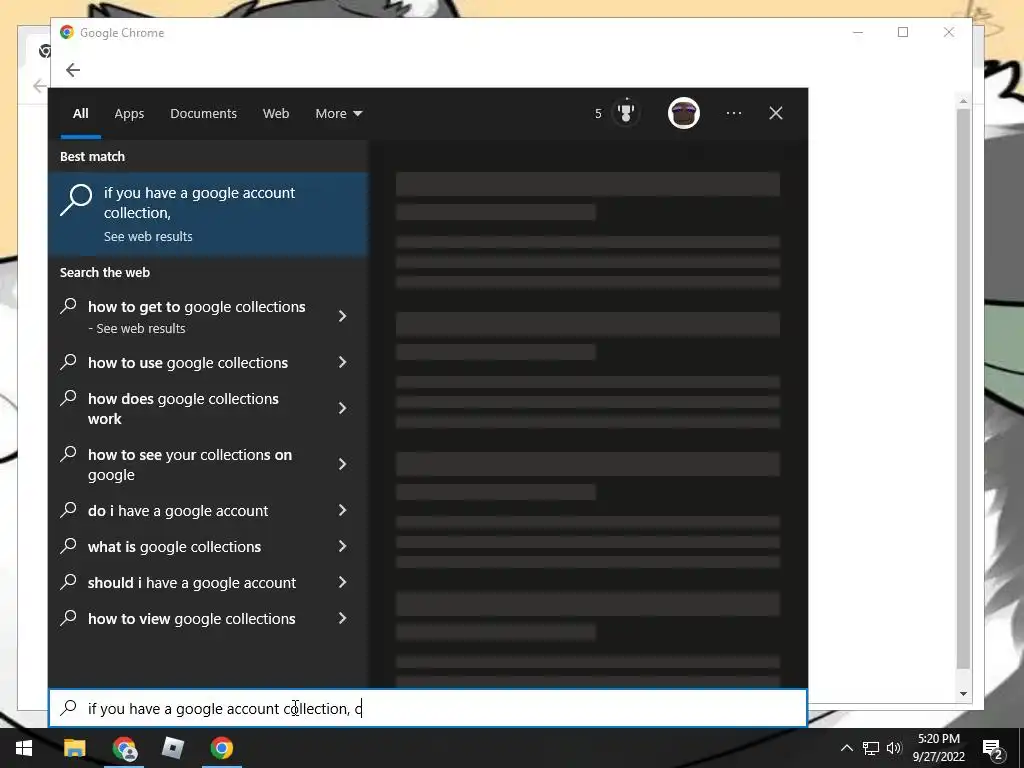
Task: Switch to the Documents search tab
Action: [x=203, y=114]
